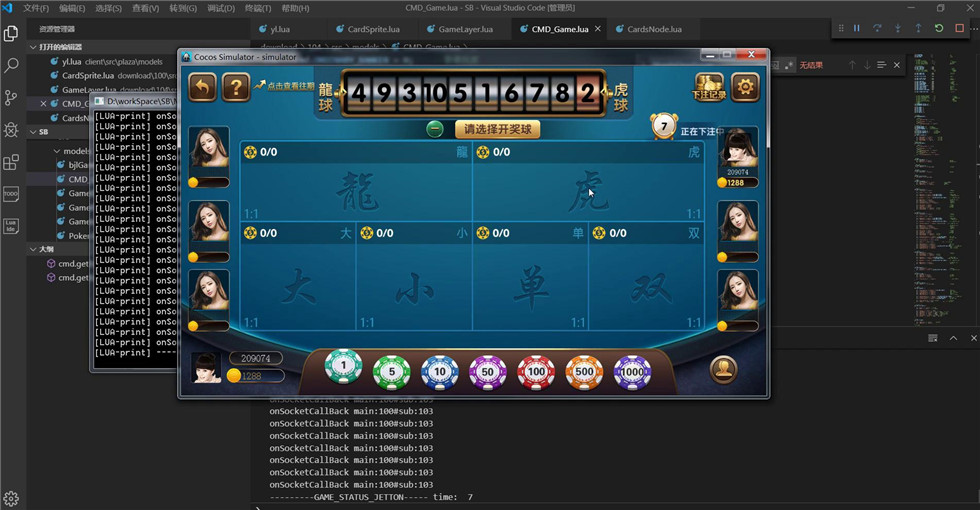Pause the debugger session
Image resolution: width=980 pixels, height=510 pixels.
[856, 28]
